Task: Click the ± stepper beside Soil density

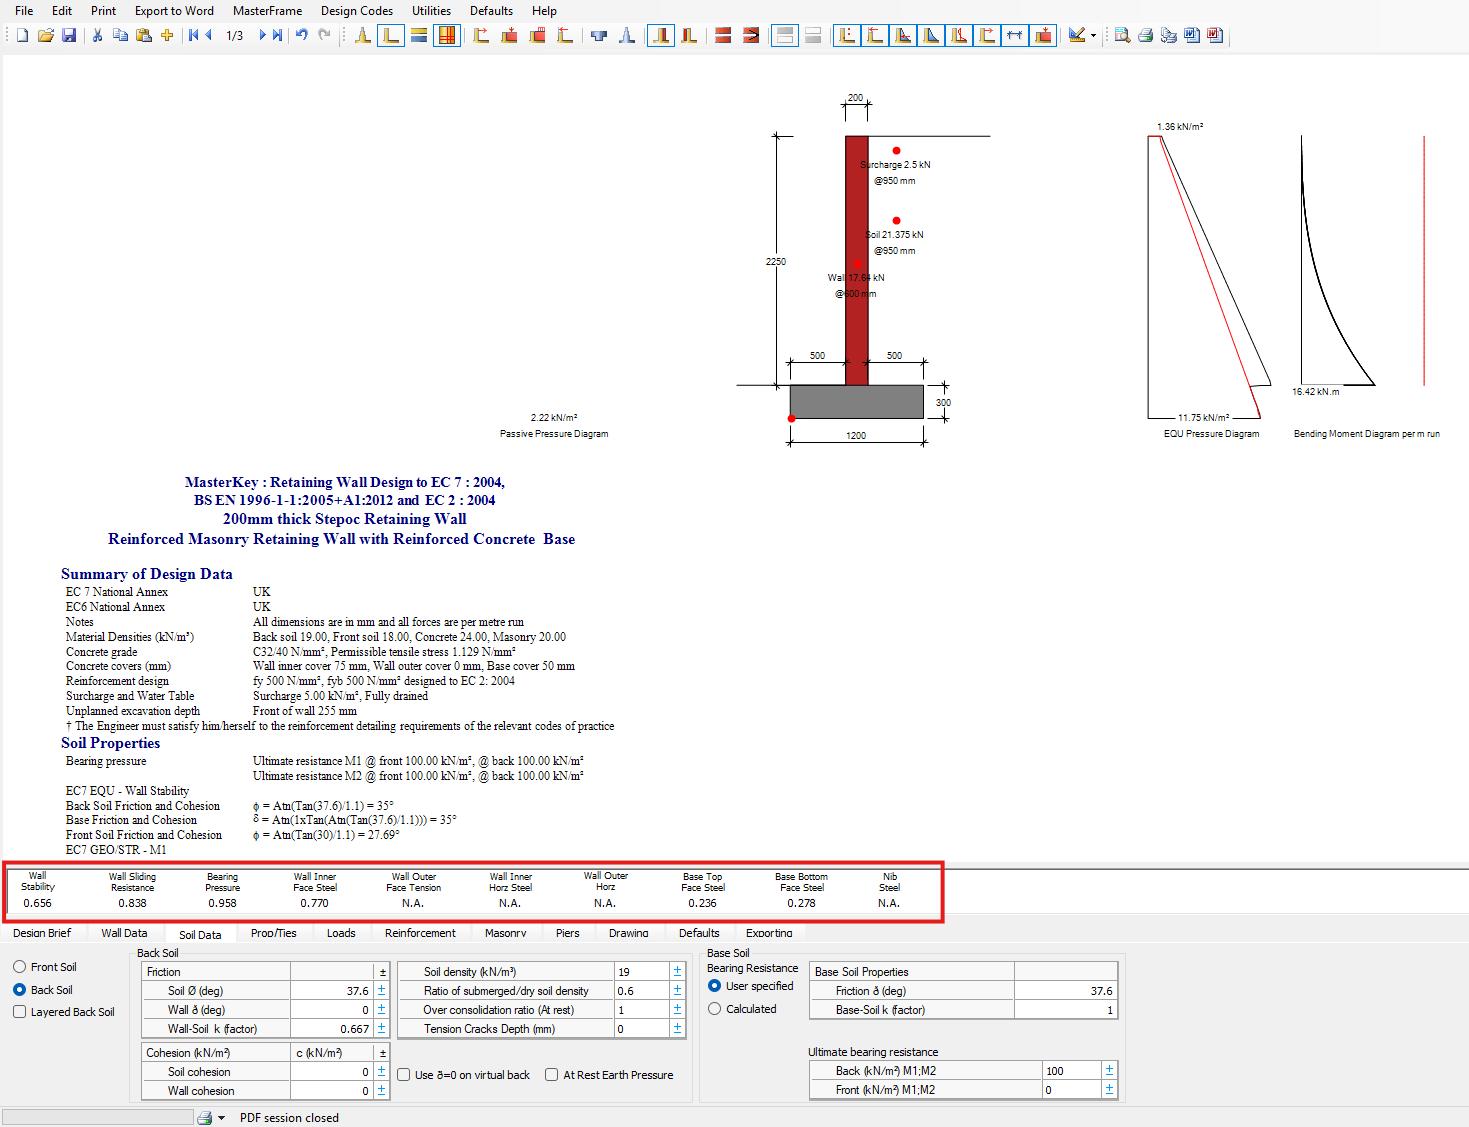Action: [x=677, y=972]
